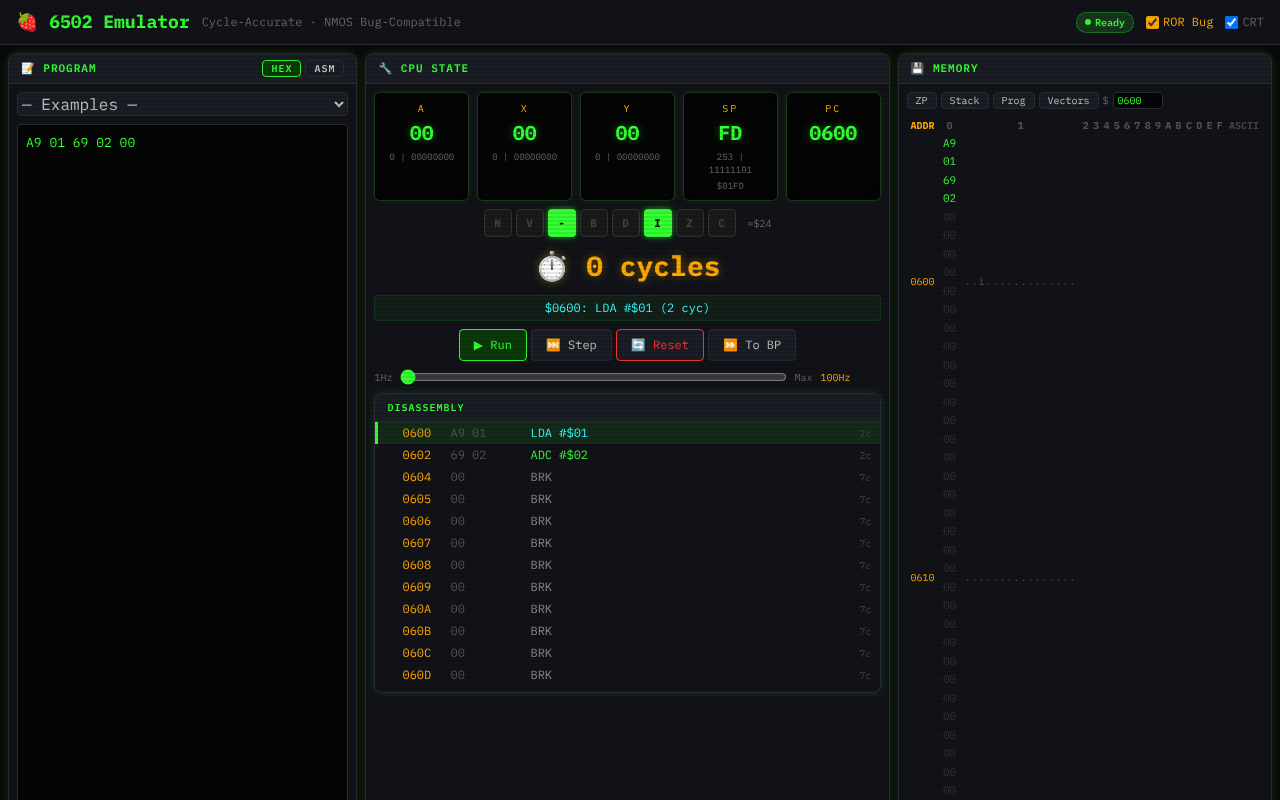Click disassembly row 060B BRK

(627, 631)
